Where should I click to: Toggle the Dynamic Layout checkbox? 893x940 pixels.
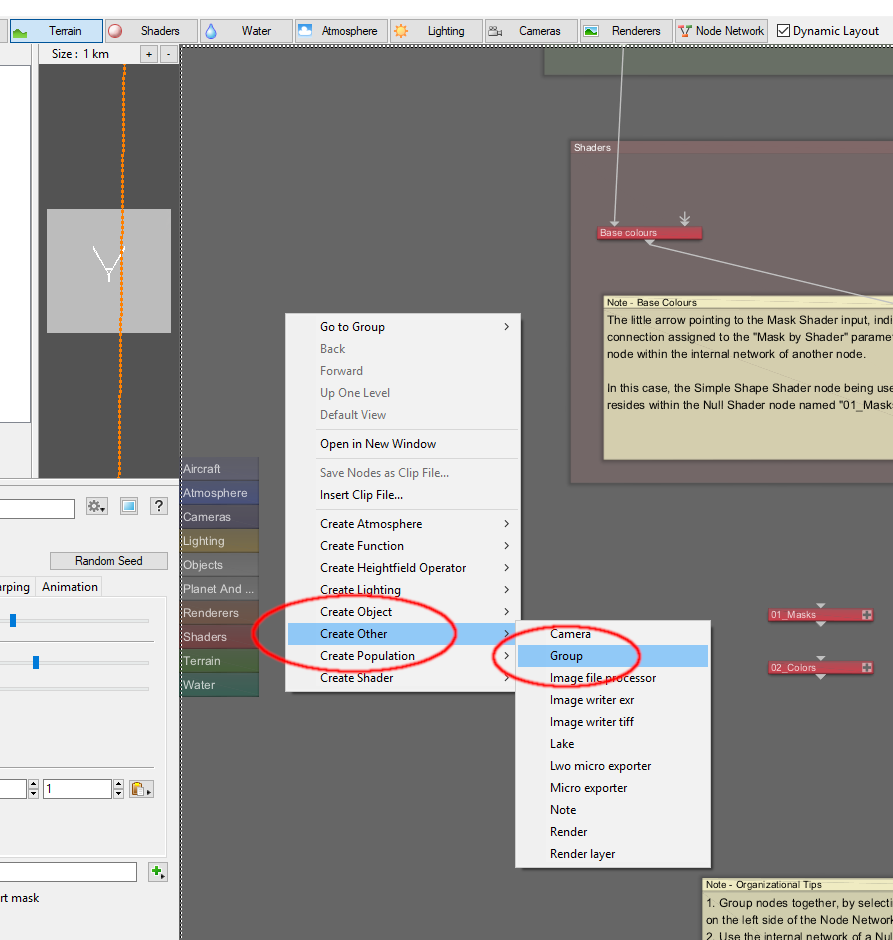(783, 31)
